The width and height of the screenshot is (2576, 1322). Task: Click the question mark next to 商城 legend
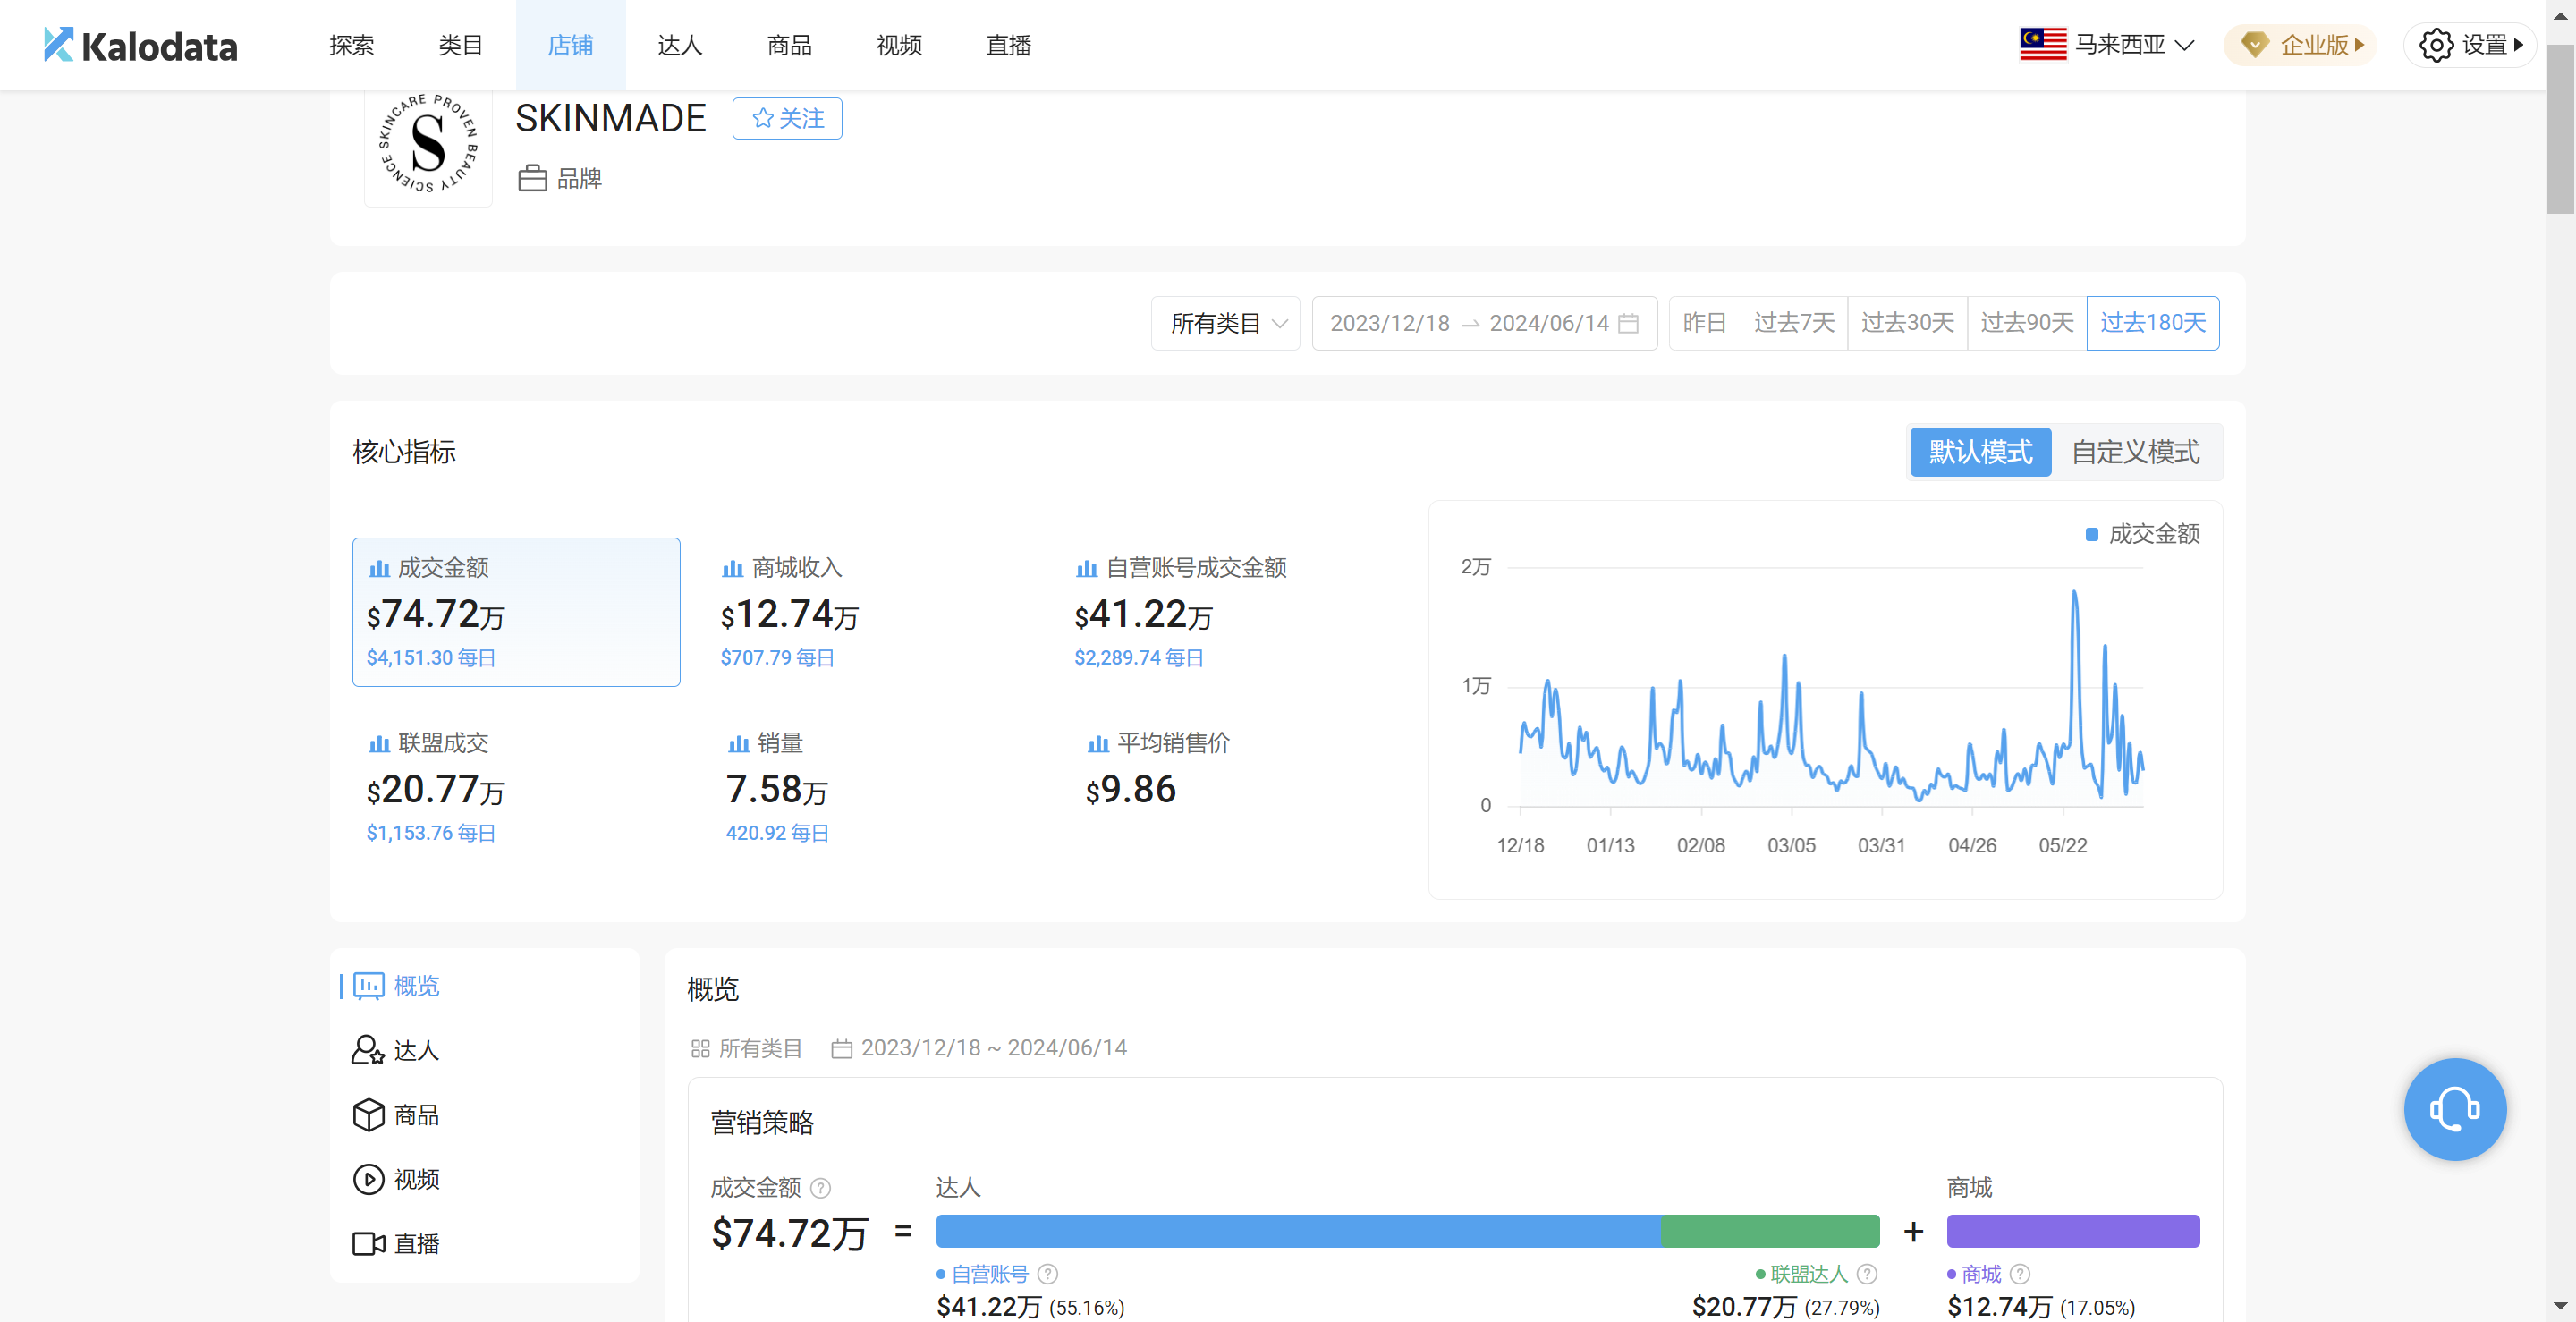(2019, 1274)
